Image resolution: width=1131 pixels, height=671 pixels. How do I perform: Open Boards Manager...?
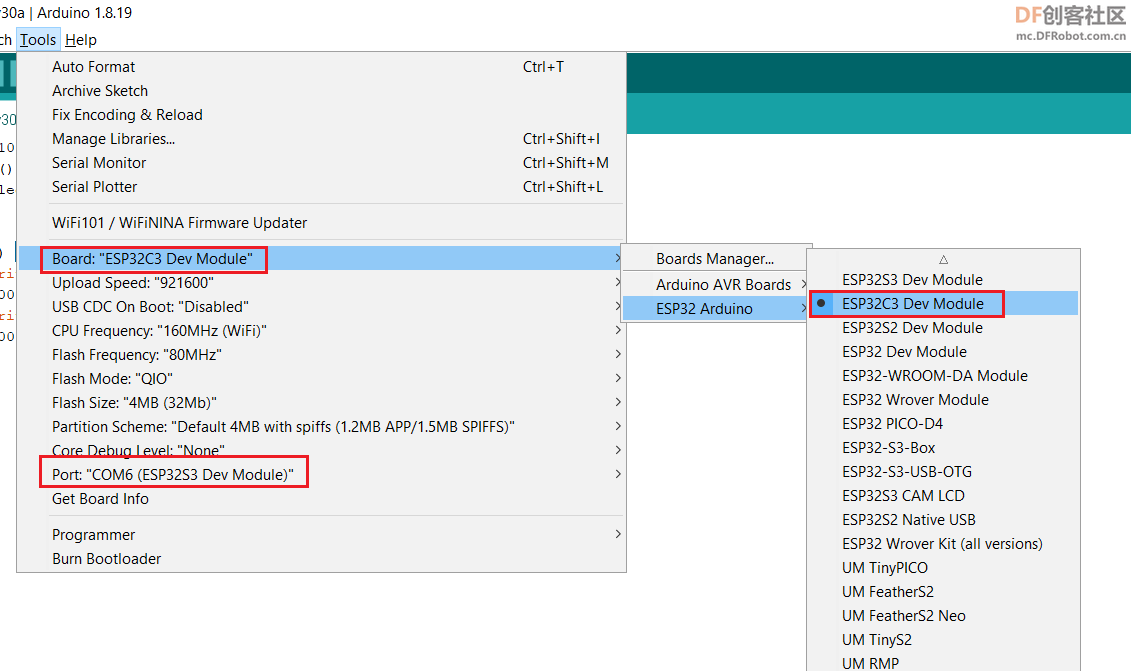tap(716, 258)
